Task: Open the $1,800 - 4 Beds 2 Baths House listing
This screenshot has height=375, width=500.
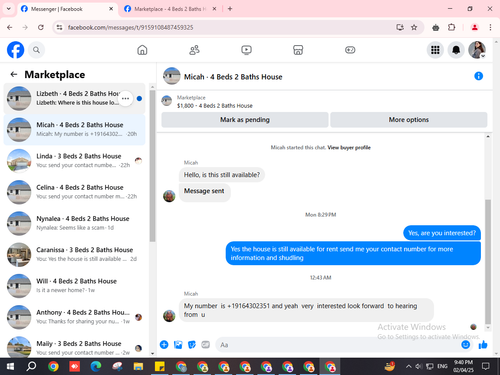Action: point(215,106)
